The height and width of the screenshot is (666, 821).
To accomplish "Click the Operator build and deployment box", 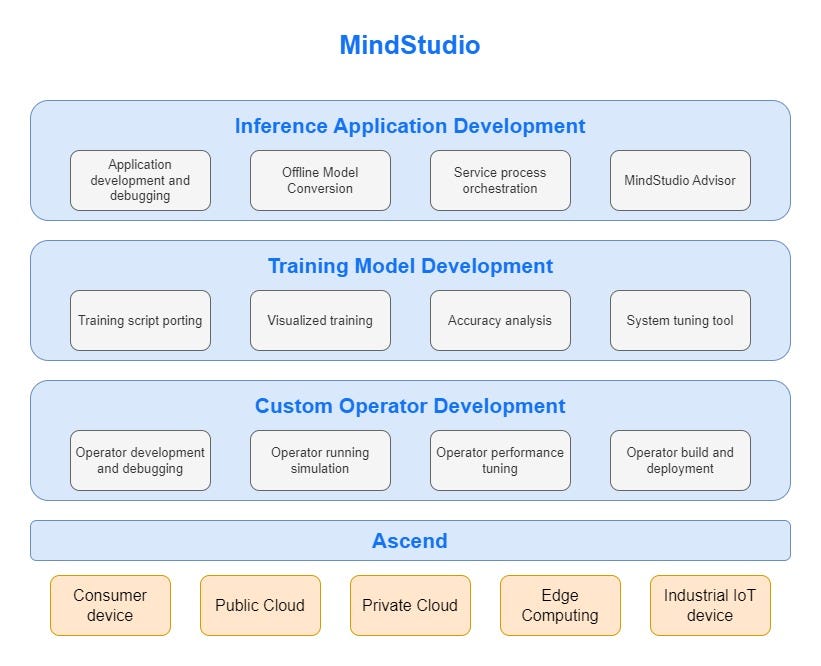I will pos(680,461).
